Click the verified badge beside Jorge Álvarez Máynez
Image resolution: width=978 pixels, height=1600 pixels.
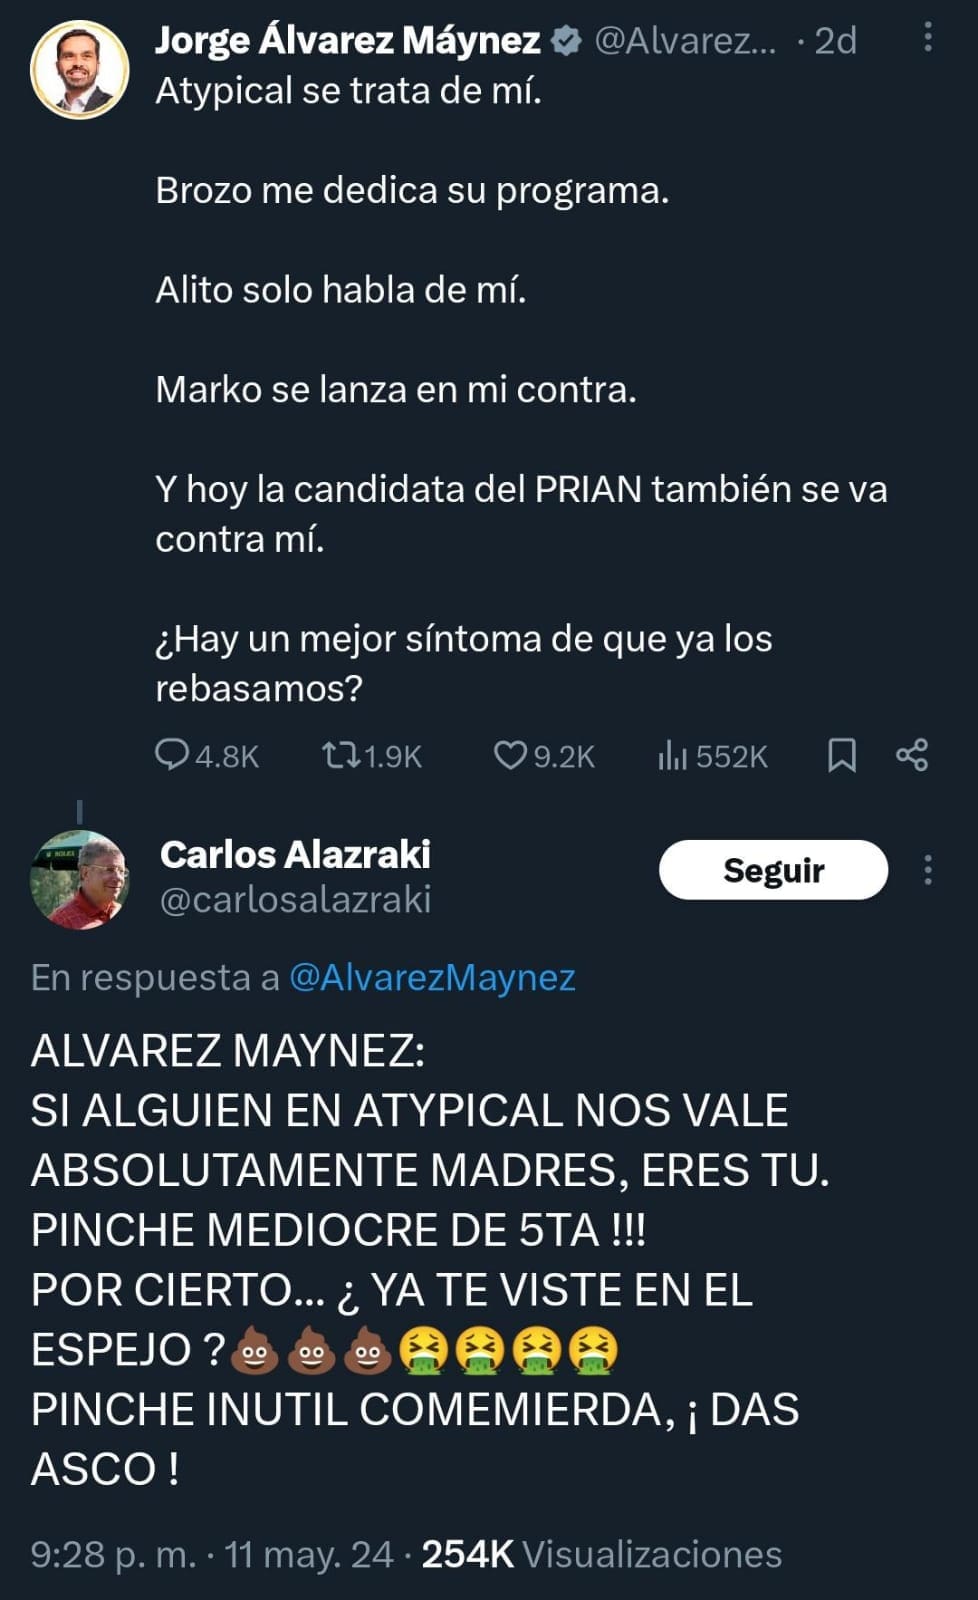tap(567, 41)
